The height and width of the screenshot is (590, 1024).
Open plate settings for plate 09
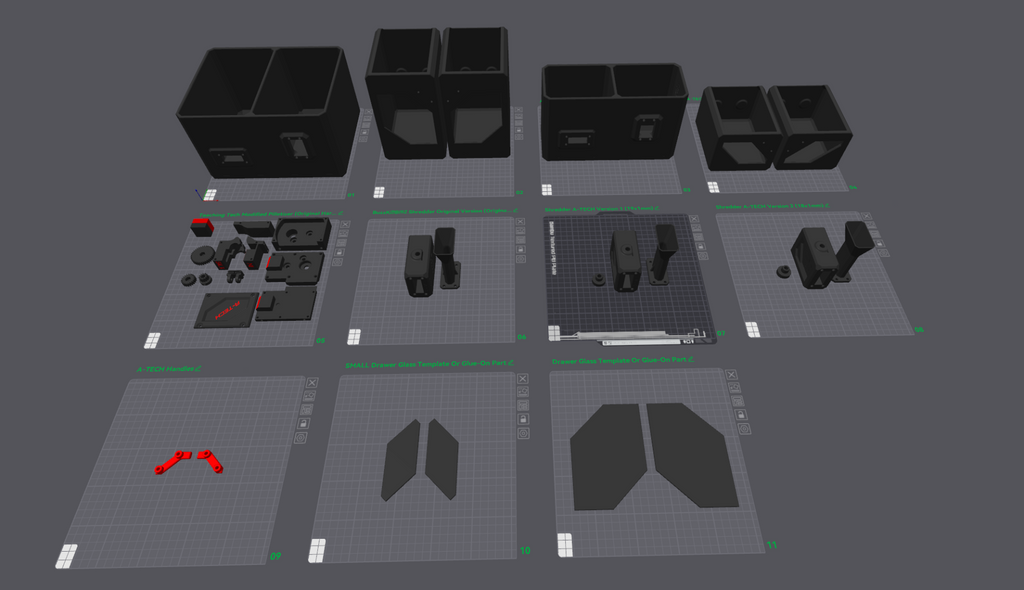pyautogui.click(x=300, y=438)
